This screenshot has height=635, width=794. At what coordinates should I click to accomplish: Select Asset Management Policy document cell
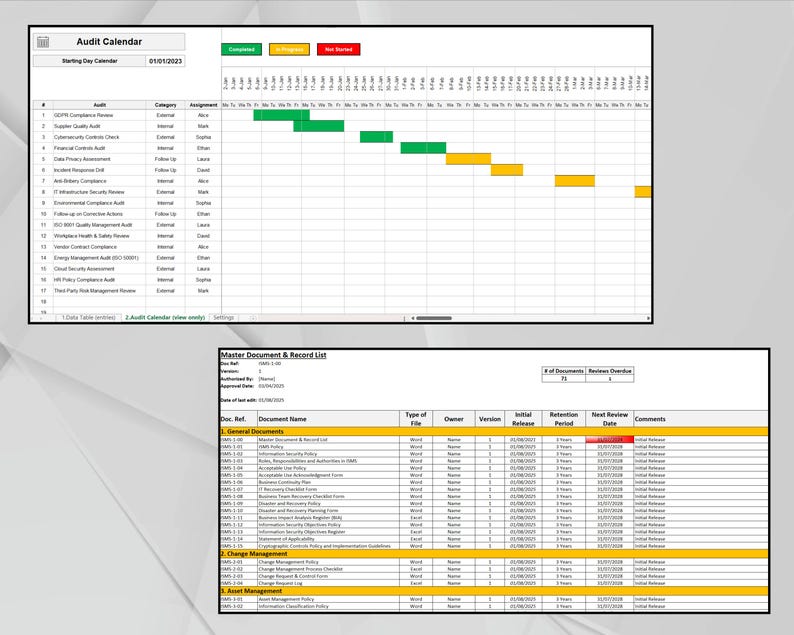click(328, 599)
